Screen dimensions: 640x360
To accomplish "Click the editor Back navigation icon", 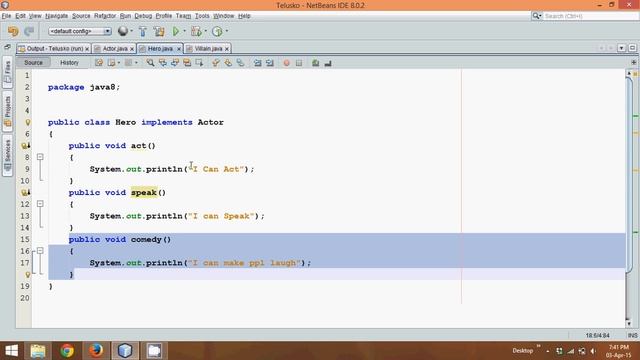I will [x=111, y=63].
